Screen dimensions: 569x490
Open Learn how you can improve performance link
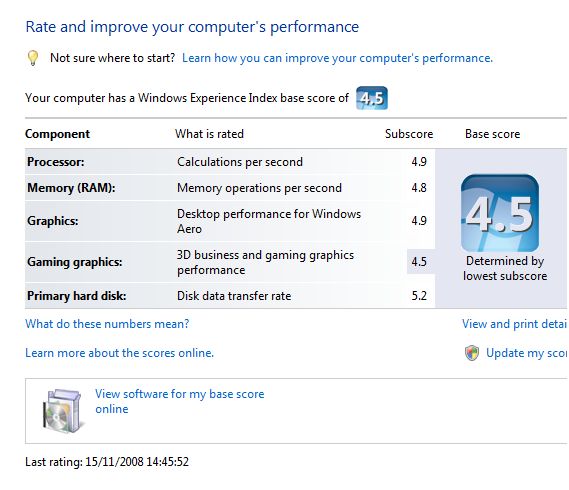tap(337, 58)
